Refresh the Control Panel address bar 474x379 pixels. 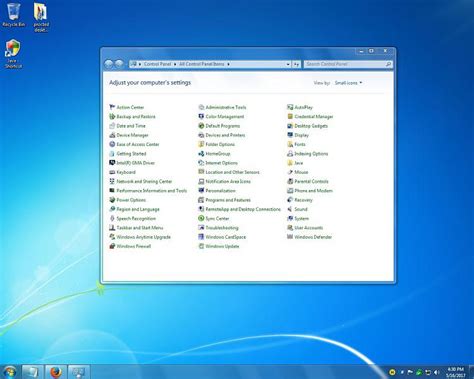pyautogui.click(x=296, y=64)
